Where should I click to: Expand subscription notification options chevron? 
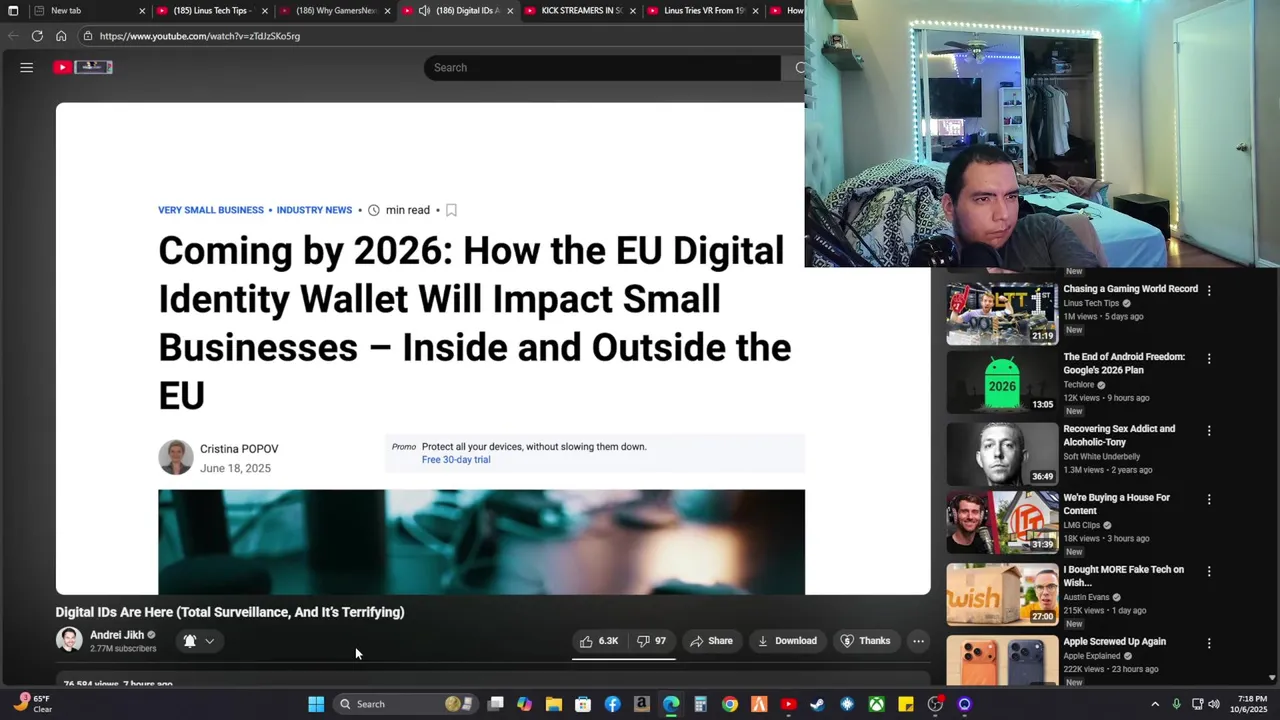(209, 641)
